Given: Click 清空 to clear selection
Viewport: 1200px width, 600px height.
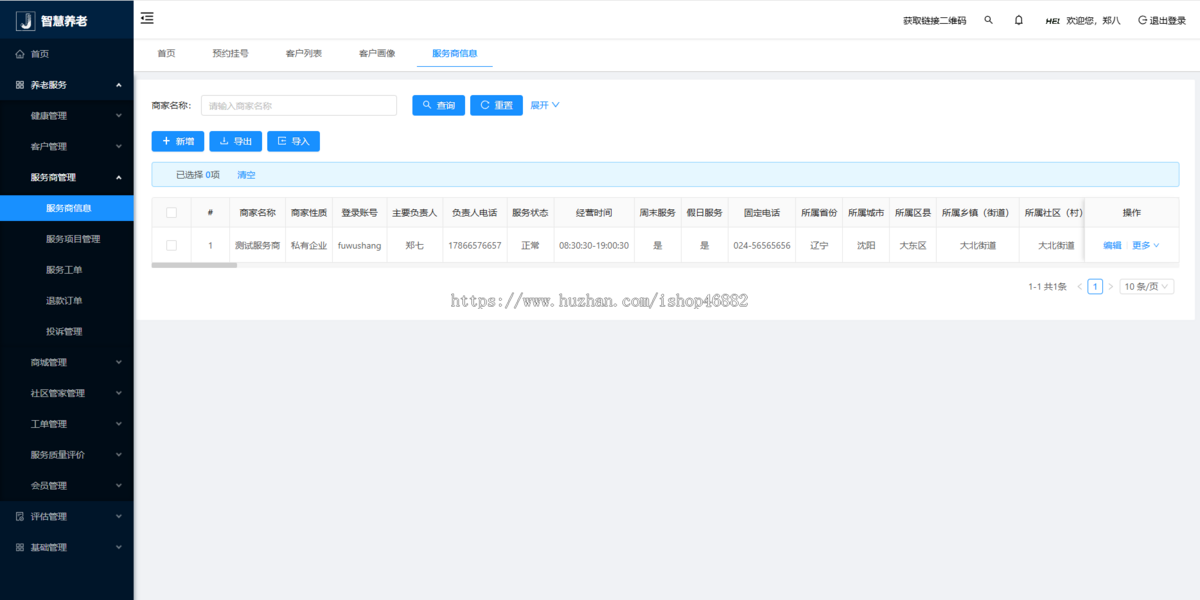Looking at the screenshot, I should [x=246, y=175].
